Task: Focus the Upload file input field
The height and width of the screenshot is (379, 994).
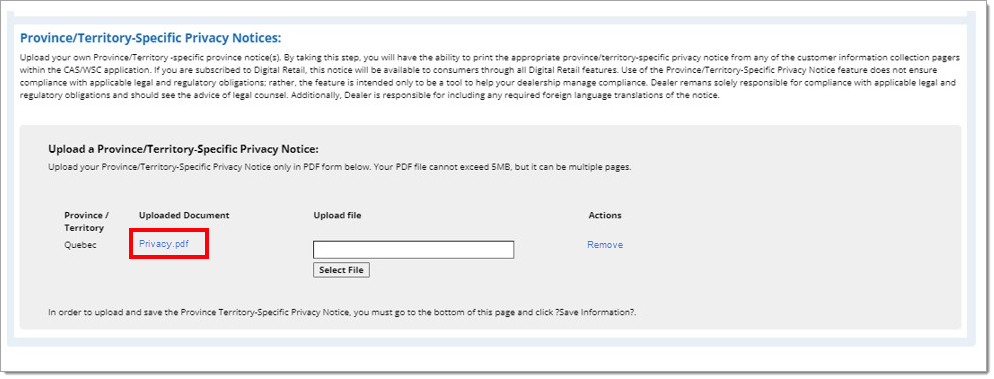Action: [413, 250]
